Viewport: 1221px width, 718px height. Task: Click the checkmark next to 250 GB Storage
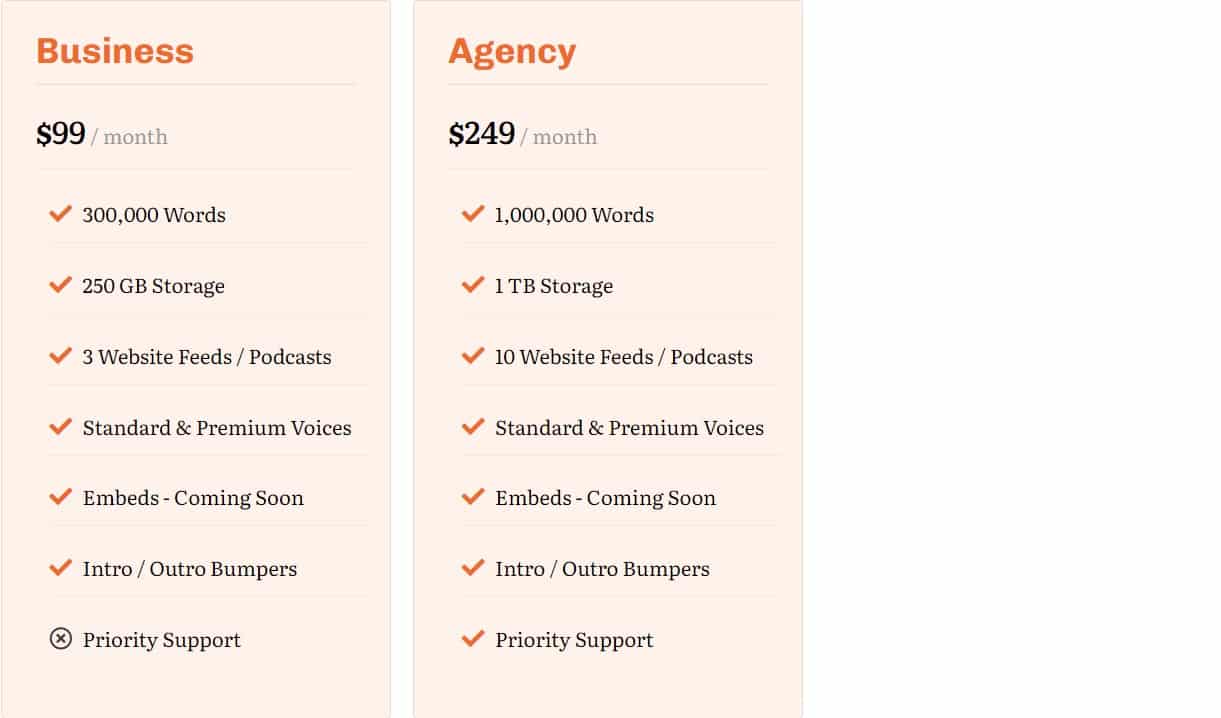pos(60,285)
